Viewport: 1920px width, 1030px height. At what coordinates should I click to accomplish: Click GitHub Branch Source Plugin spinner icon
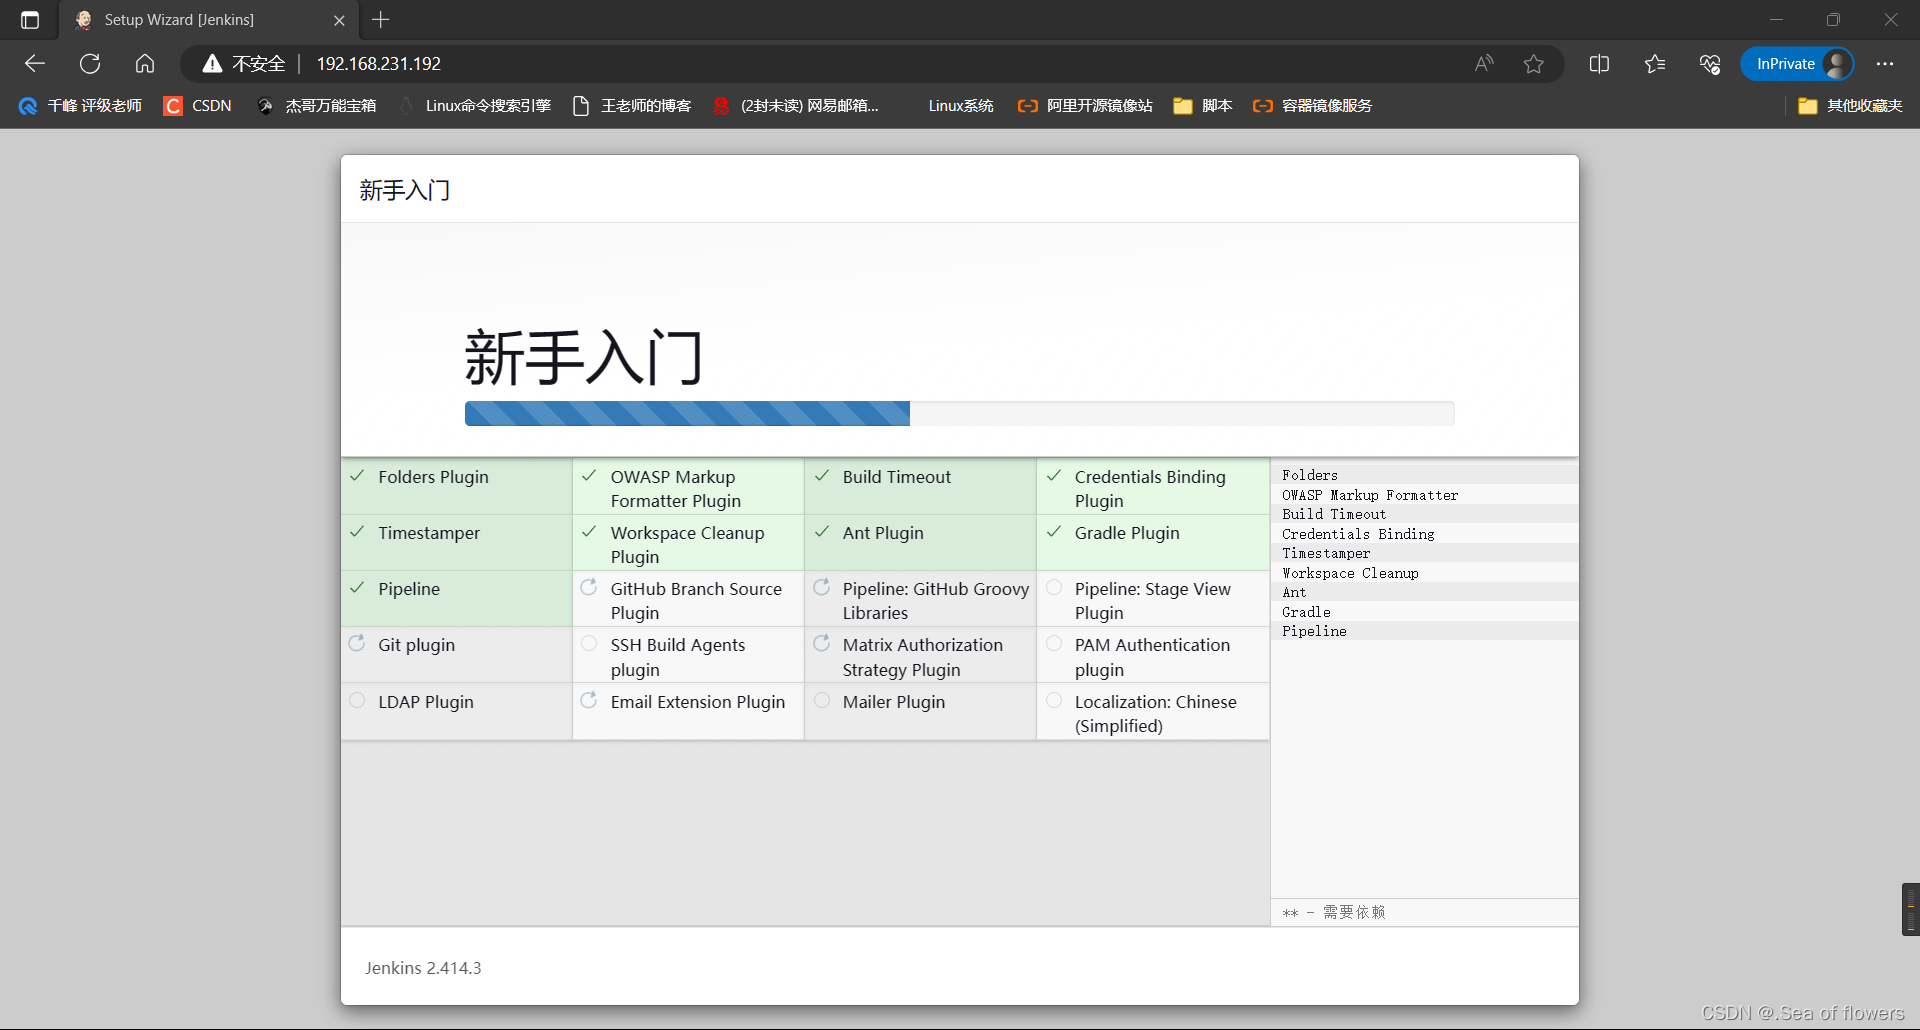point(589,587)
